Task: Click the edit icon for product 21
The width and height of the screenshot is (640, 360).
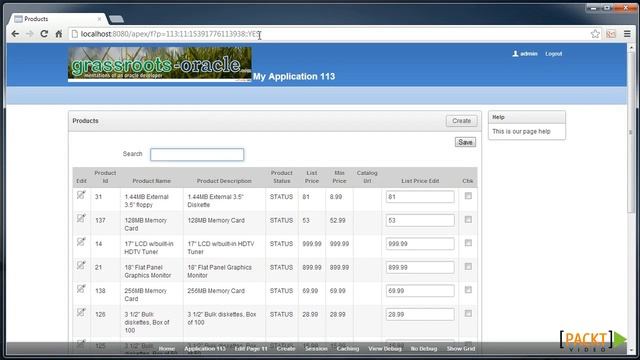Action: point(81,265)
